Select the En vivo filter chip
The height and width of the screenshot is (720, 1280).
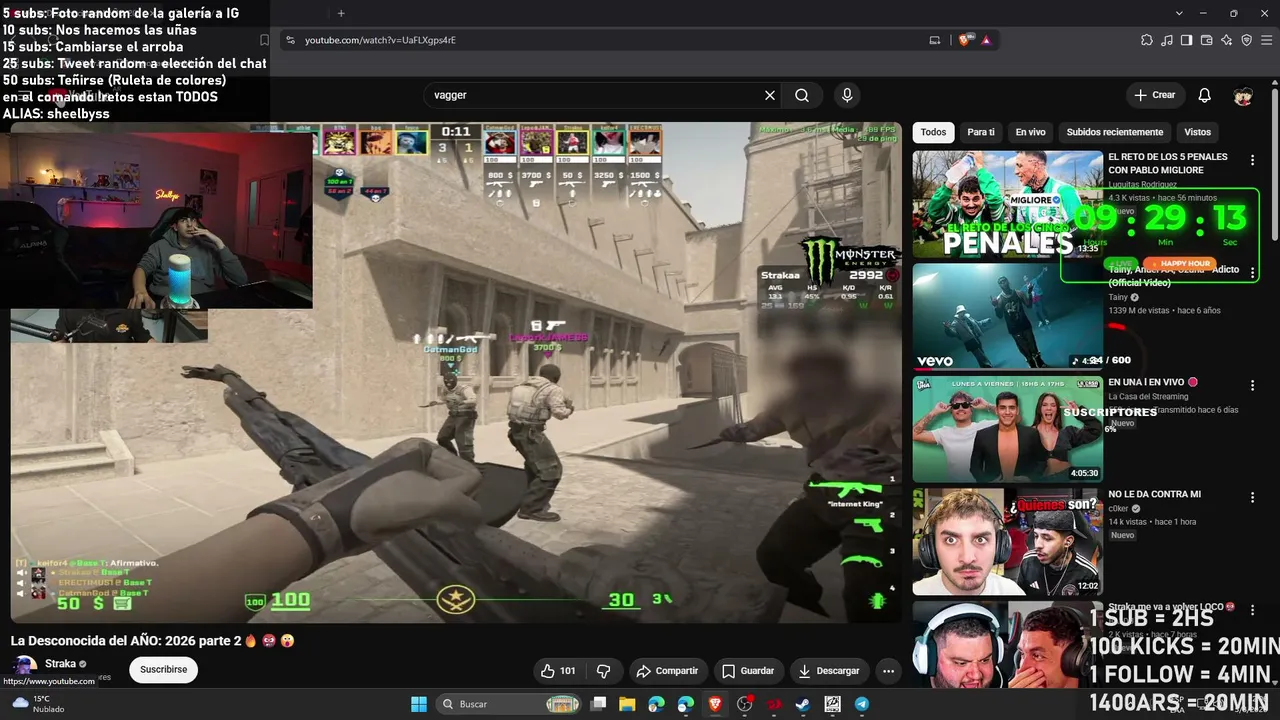click(1030, 132)
